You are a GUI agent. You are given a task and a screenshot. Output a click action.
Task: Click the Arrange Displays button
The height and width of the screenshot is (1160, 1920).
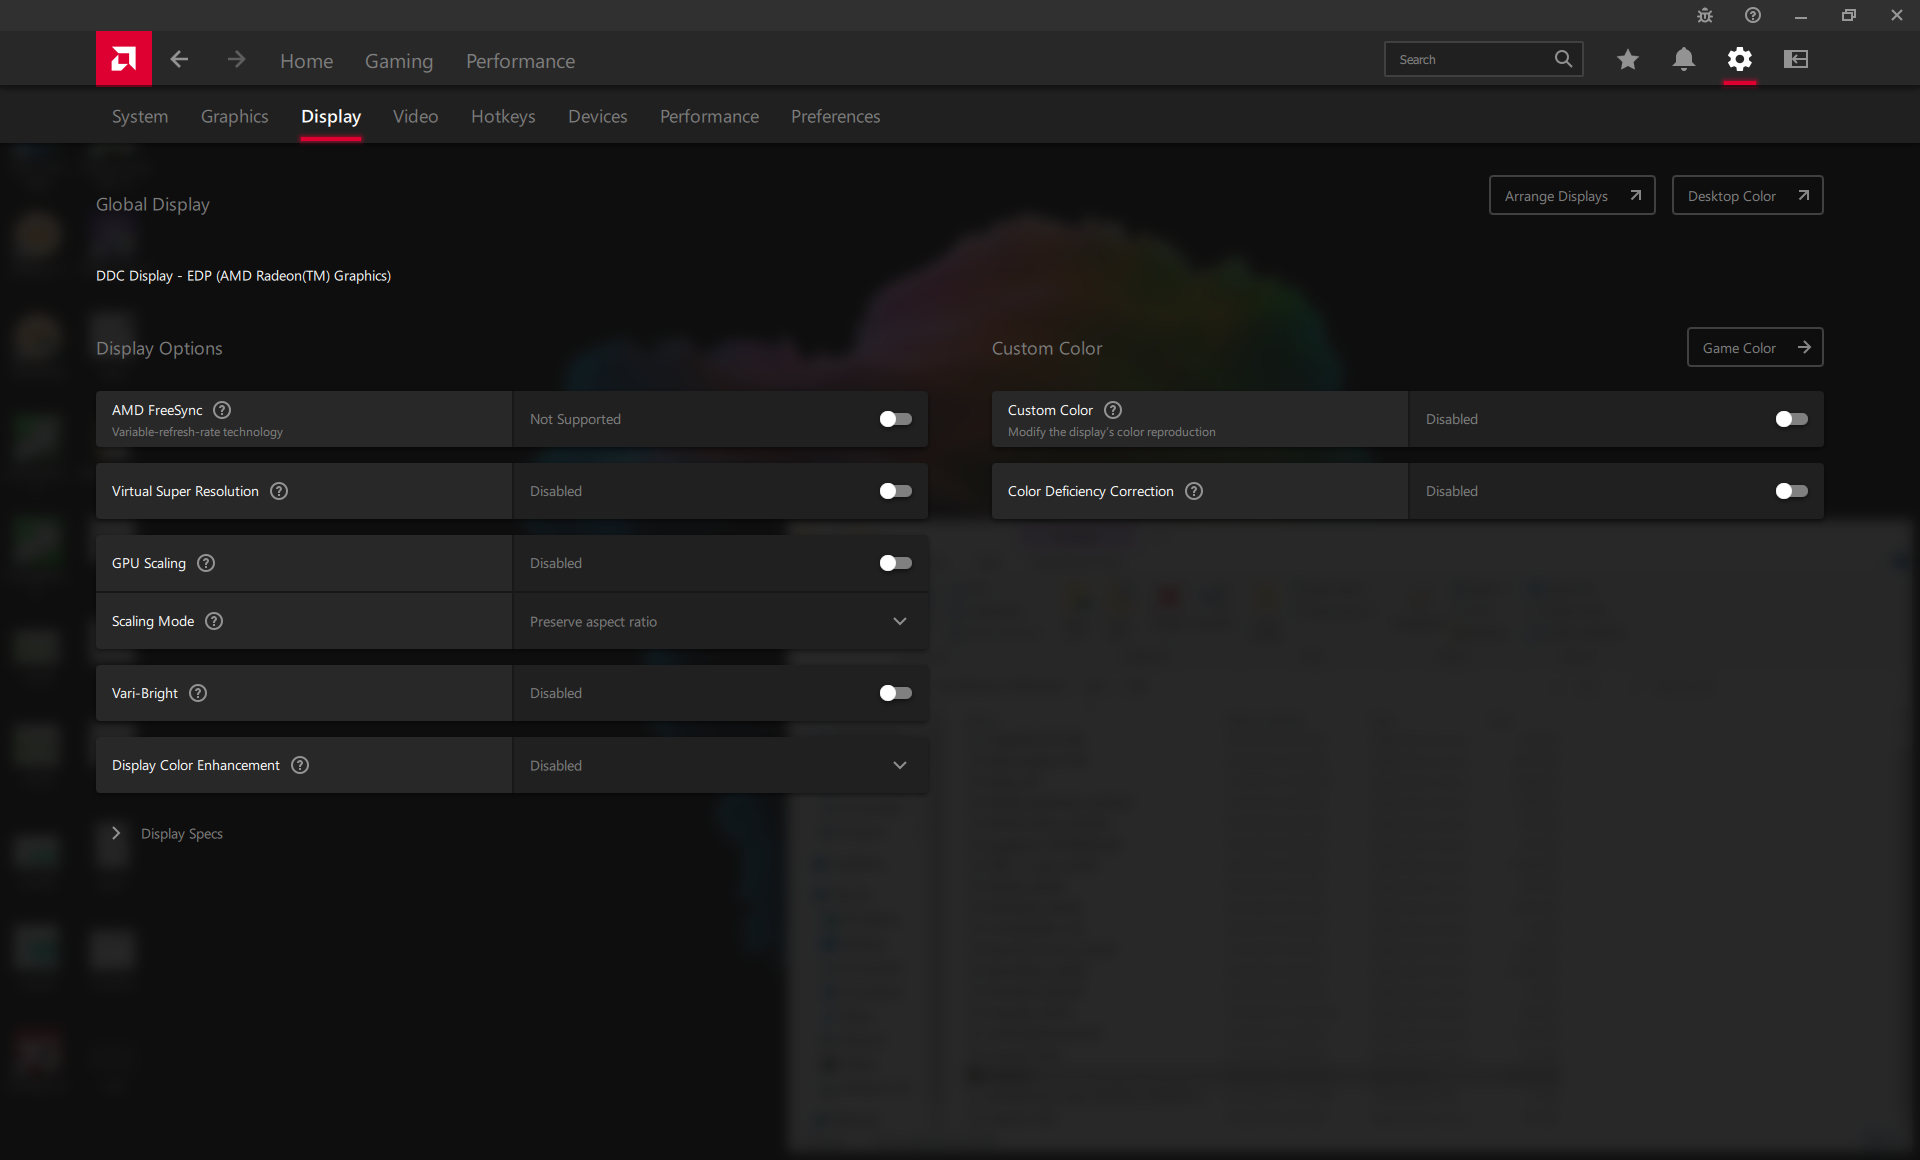coord(1571,196)
